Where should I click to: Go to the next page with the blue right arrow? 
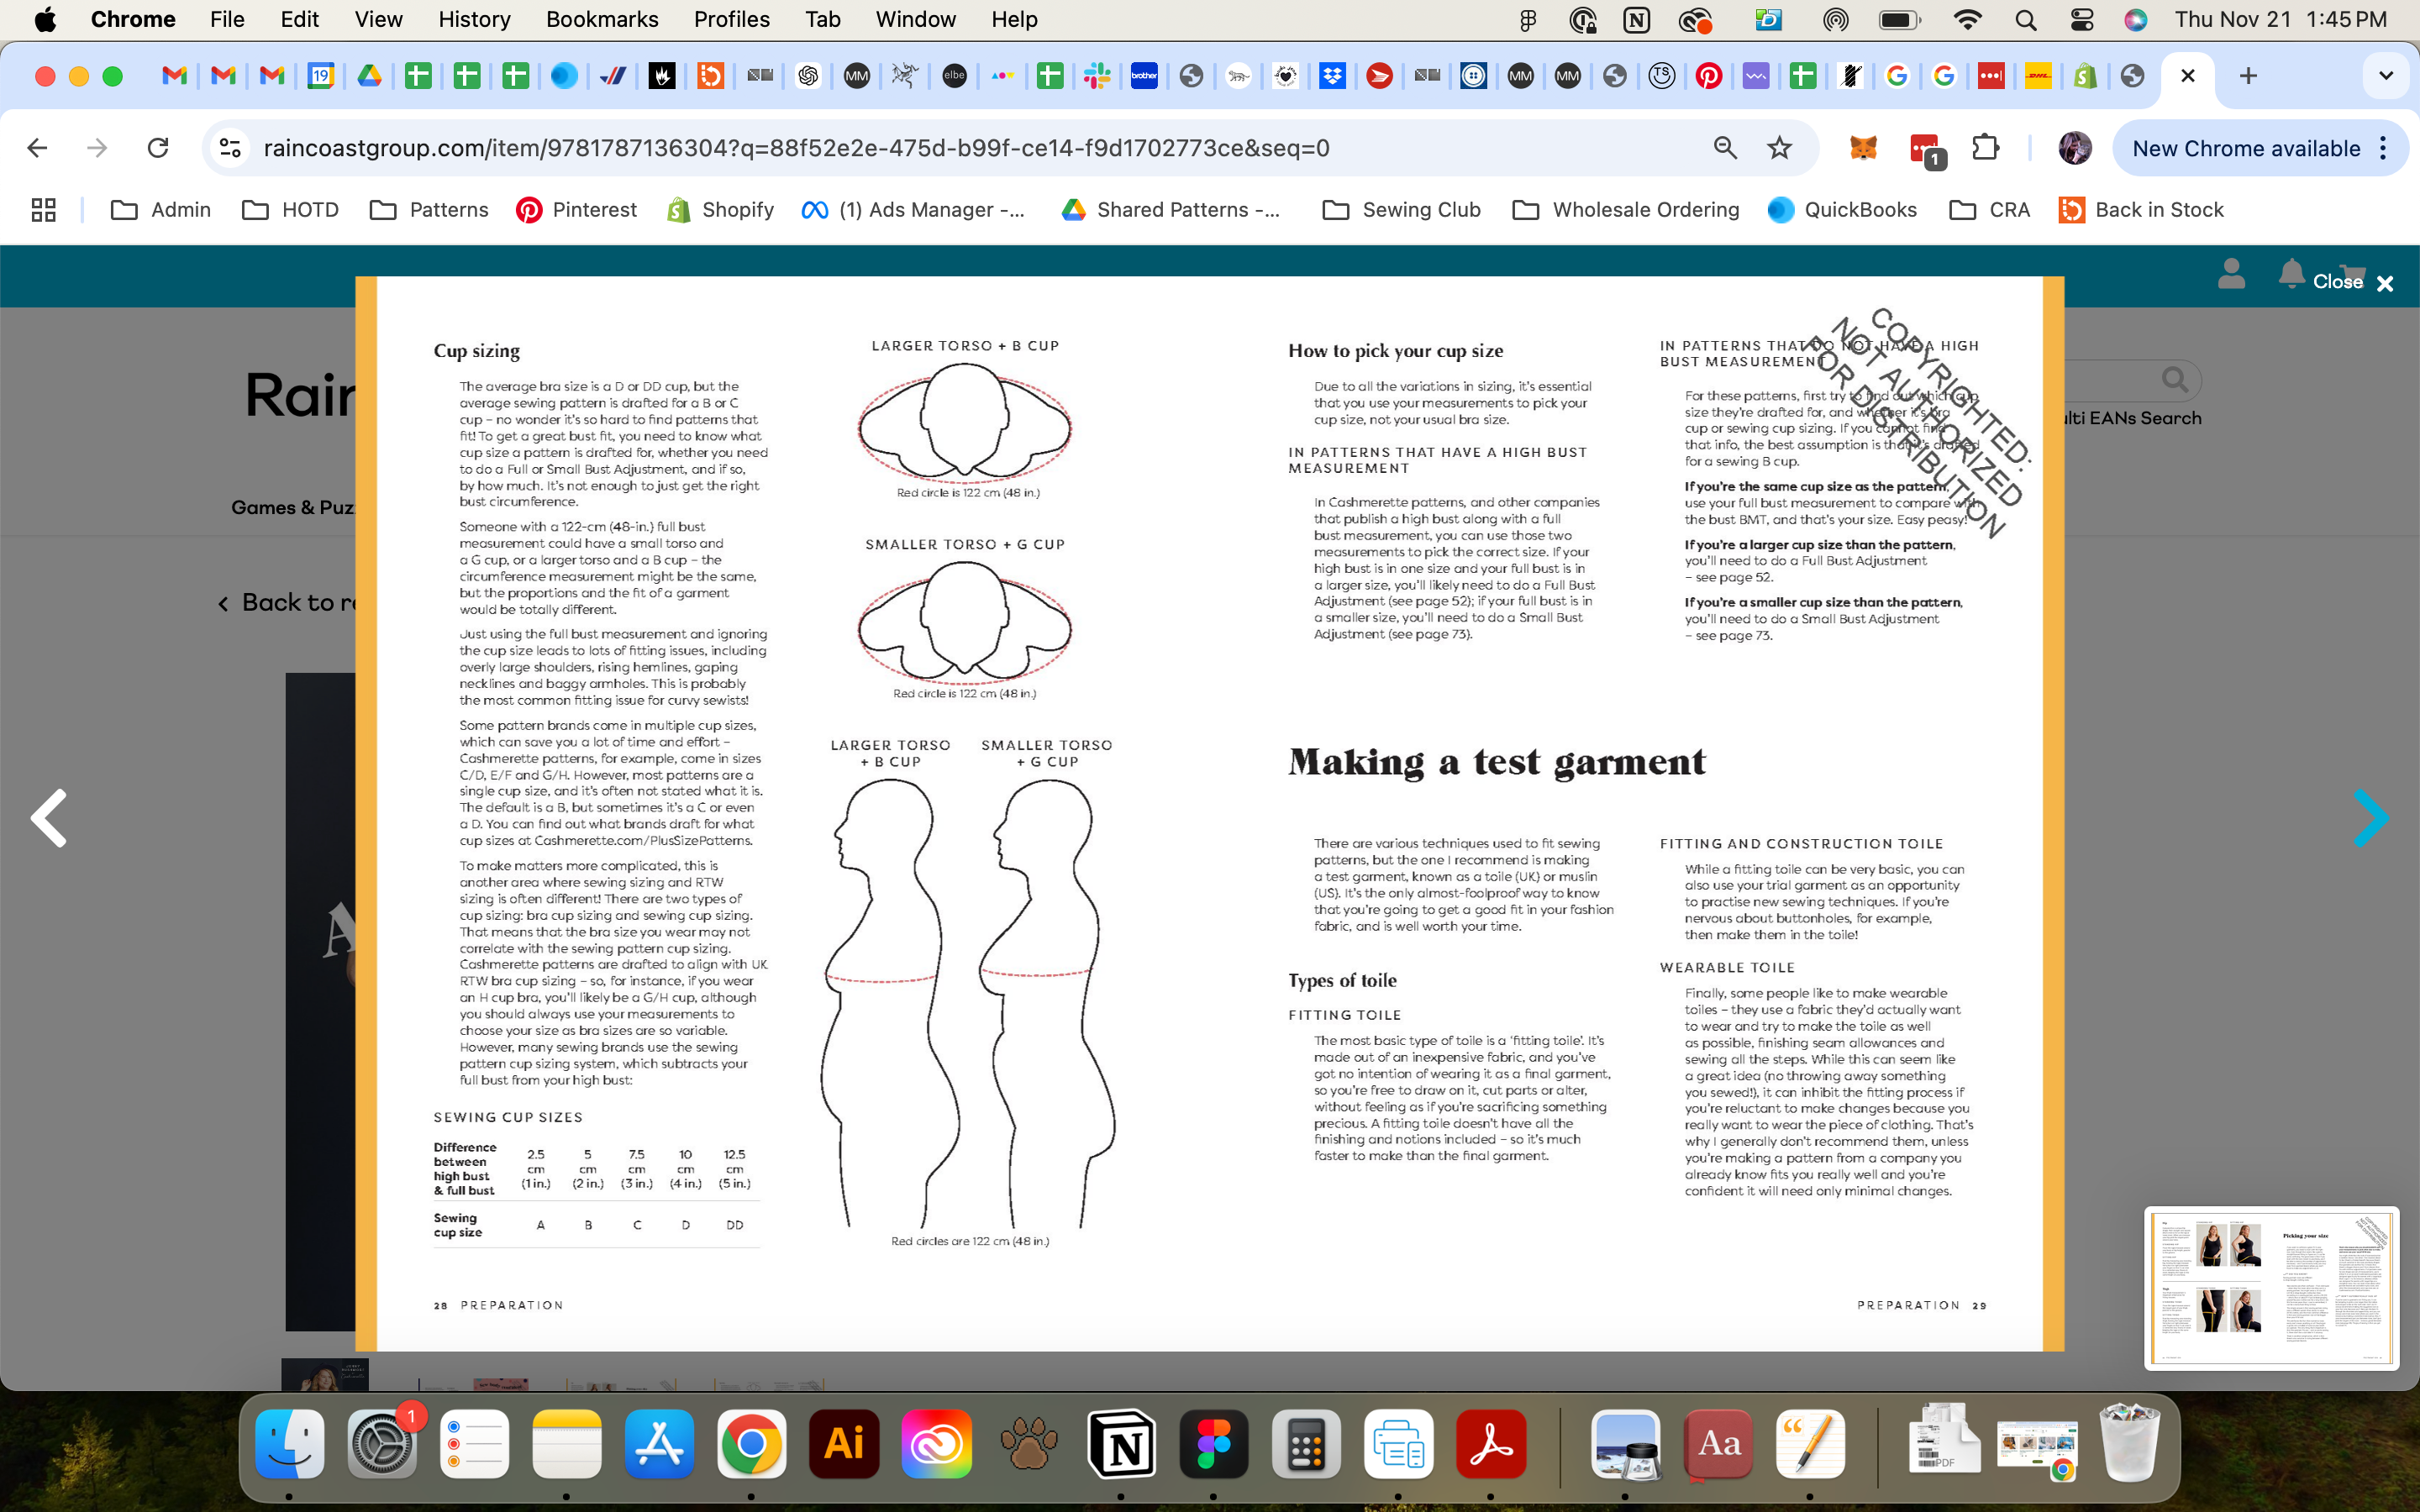[2370, 818]
